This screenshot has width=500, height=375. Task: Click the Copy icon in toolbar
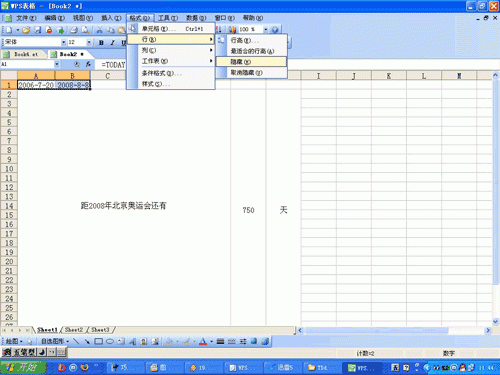click(110, 30)
